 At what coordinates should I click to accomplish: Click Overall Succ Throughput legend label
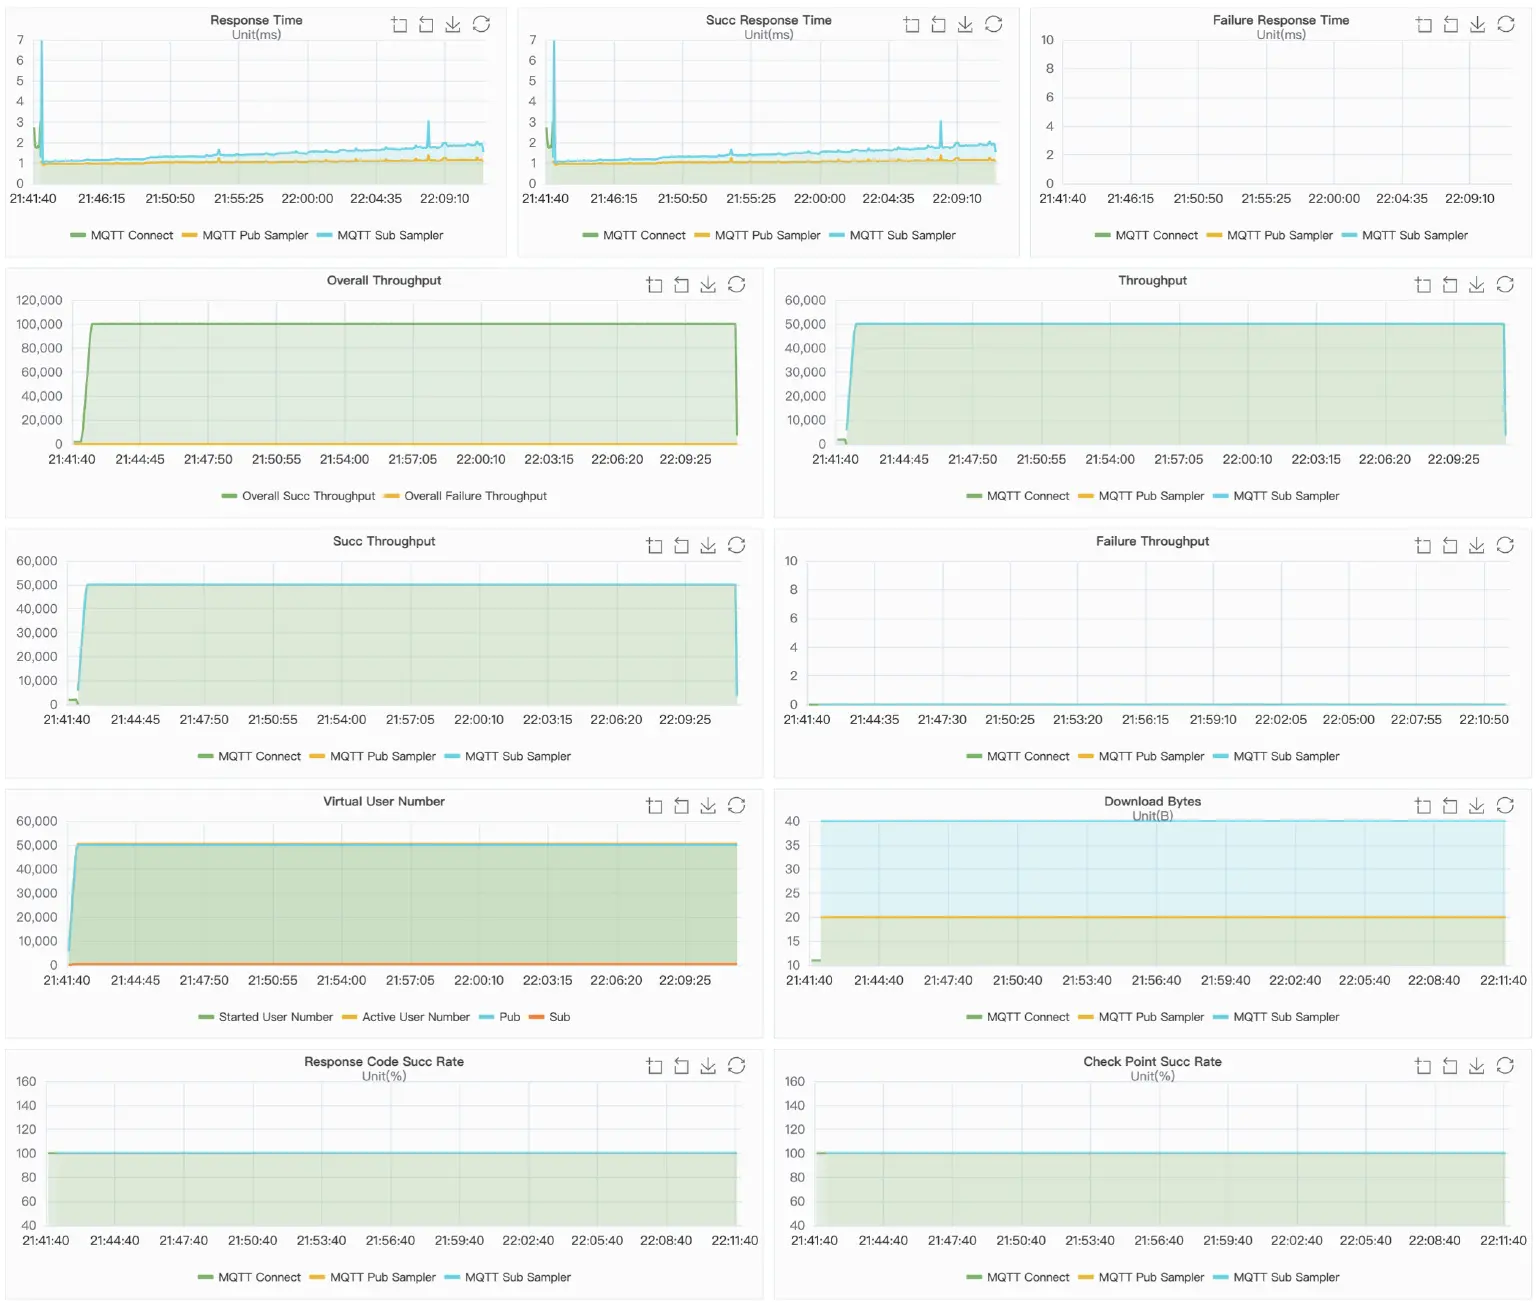[308, 496]
